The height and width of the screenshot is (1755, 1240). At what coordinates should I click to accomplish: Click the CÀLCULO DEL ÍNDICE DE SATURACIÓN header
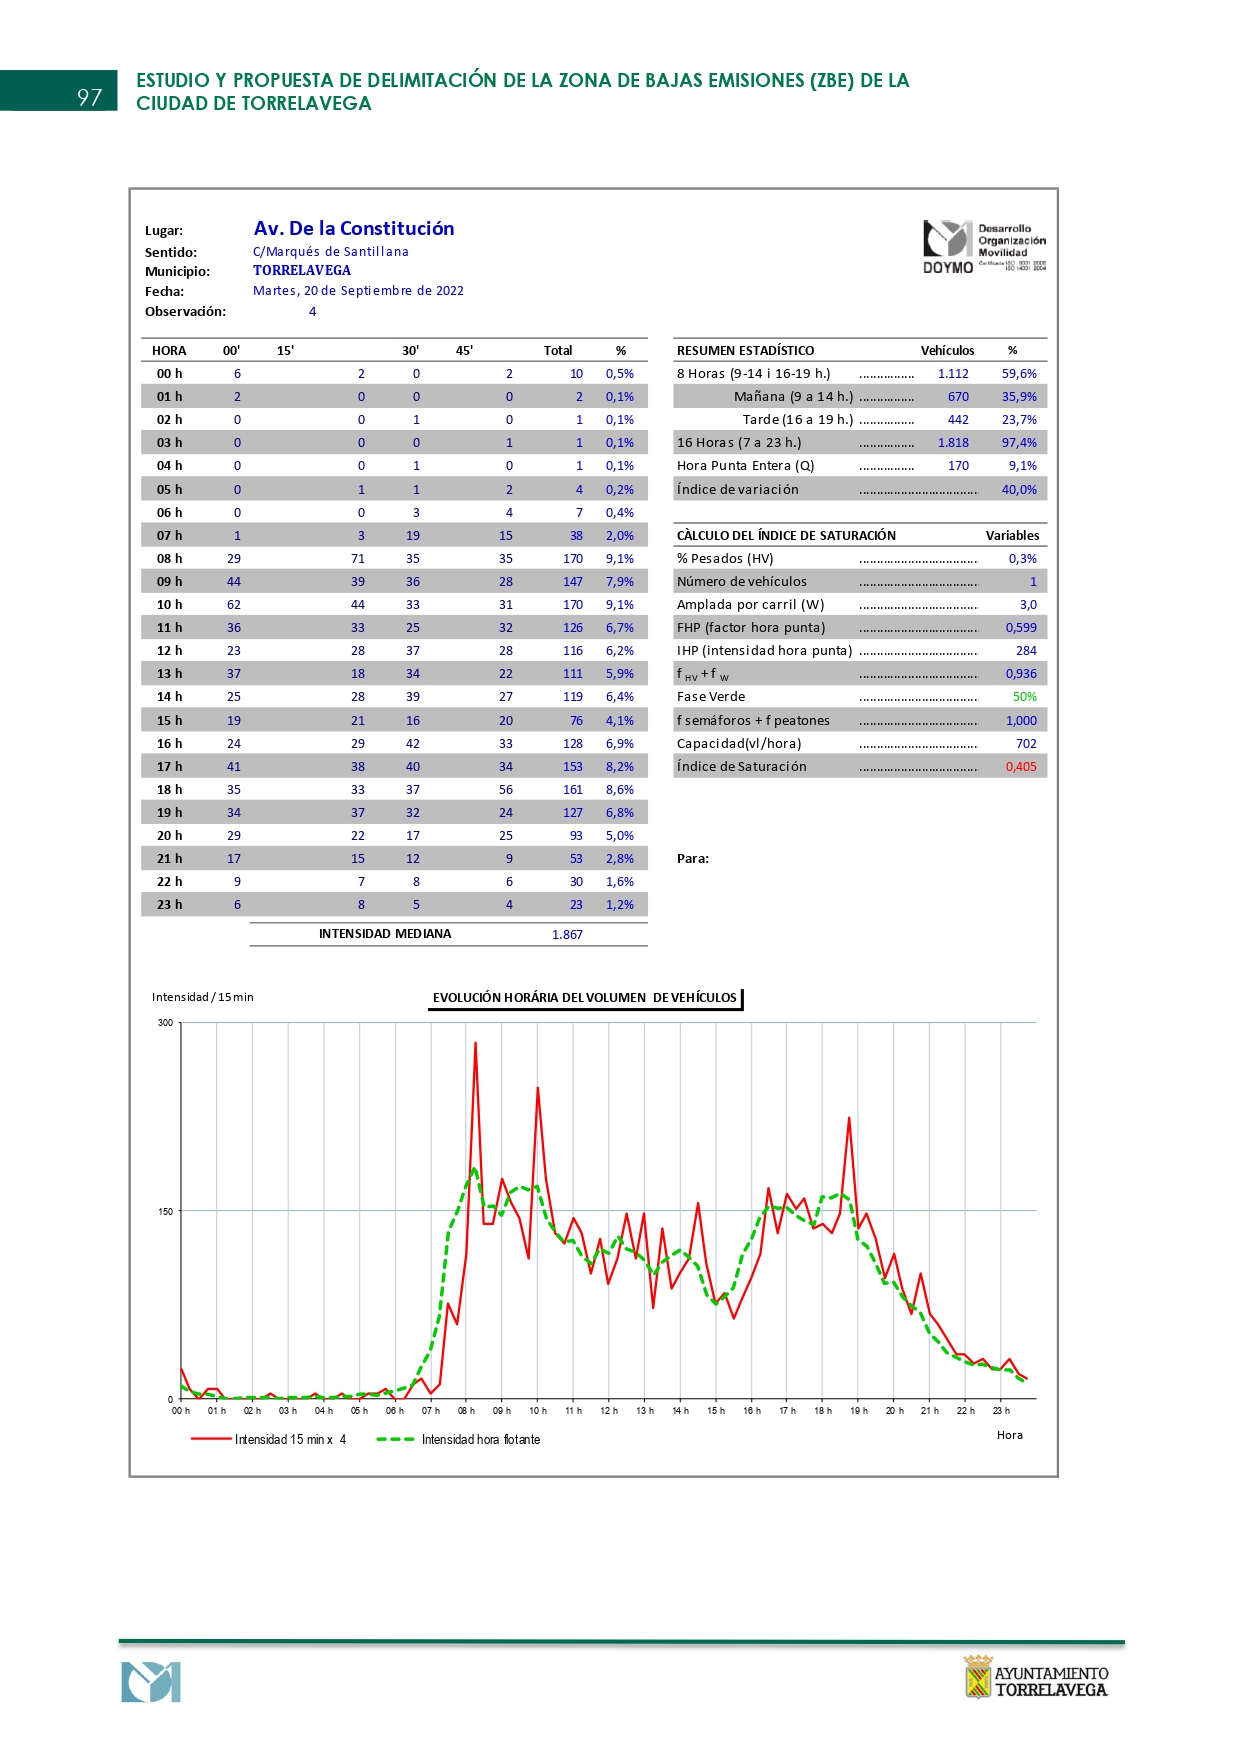tap(786, 536)
